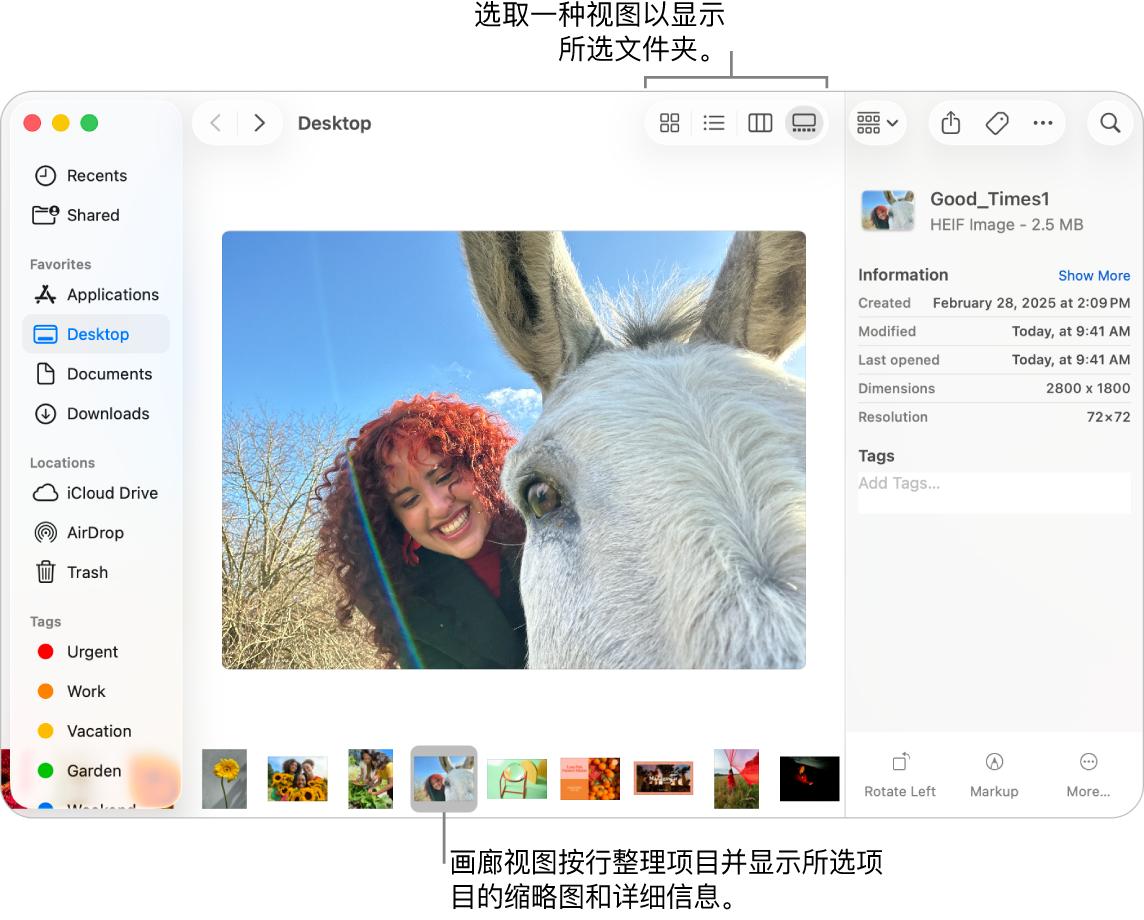
Task: Click the Share icon
Action: pos(951,123)
